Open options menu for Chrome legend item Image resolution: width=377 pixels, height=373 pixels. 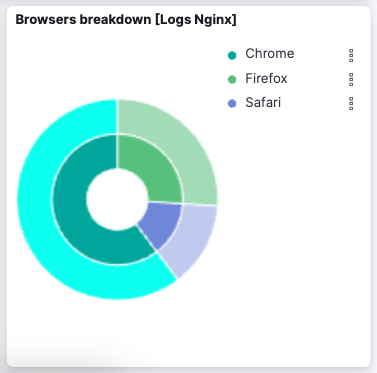[351, 55]
